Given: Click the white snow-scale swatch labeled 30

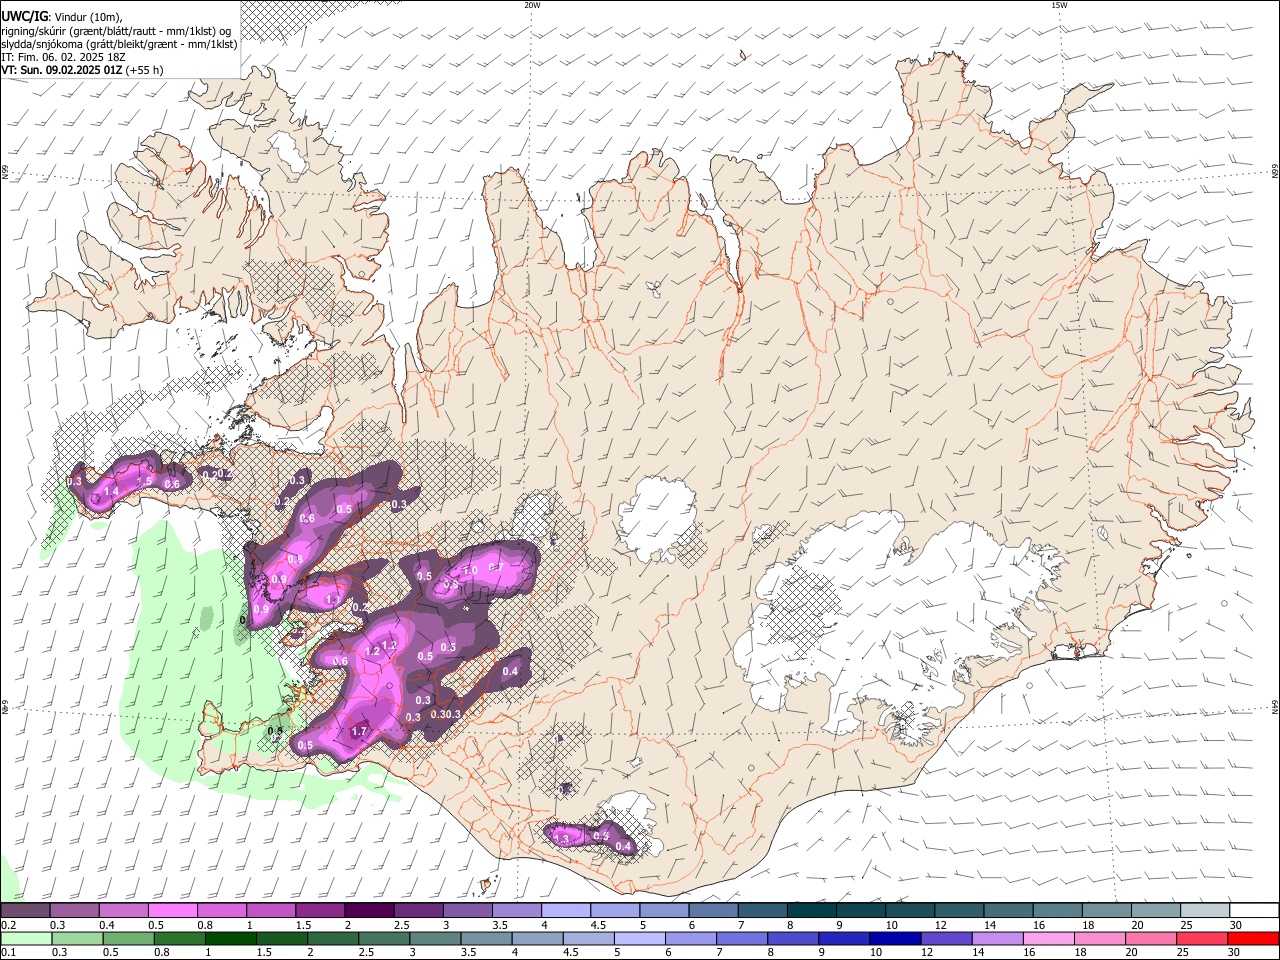Looking at the screenshot, I should pos(1254,910).
